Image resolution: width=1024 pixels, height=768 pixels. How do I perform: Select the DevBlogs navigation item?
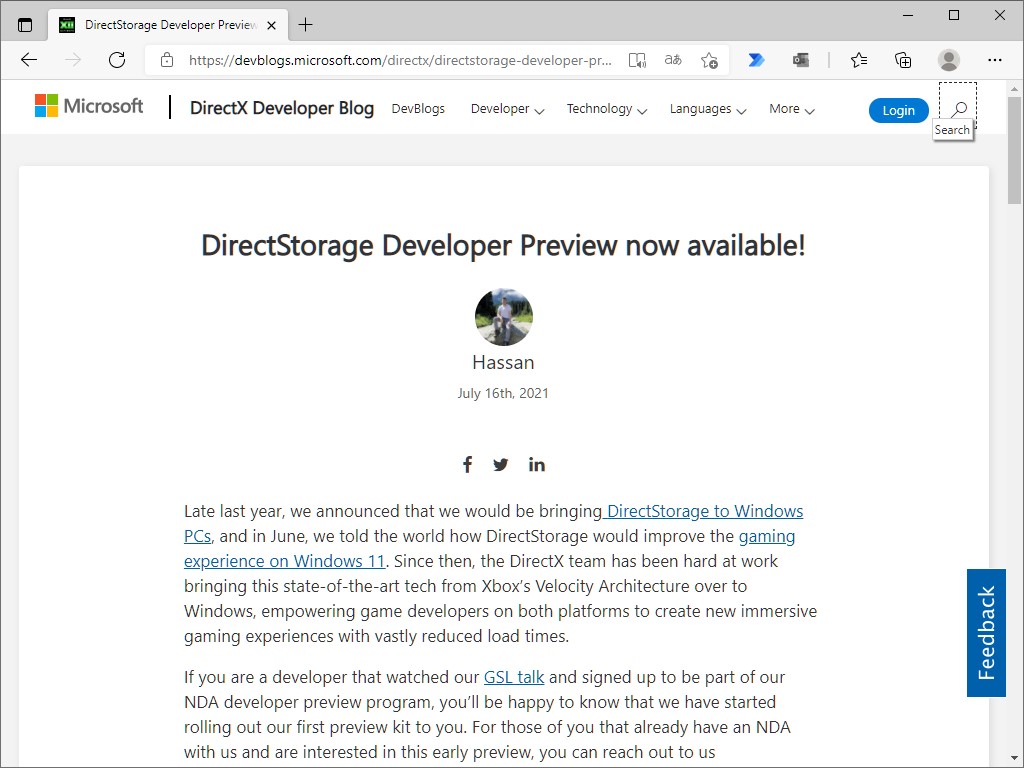[418, 108]
